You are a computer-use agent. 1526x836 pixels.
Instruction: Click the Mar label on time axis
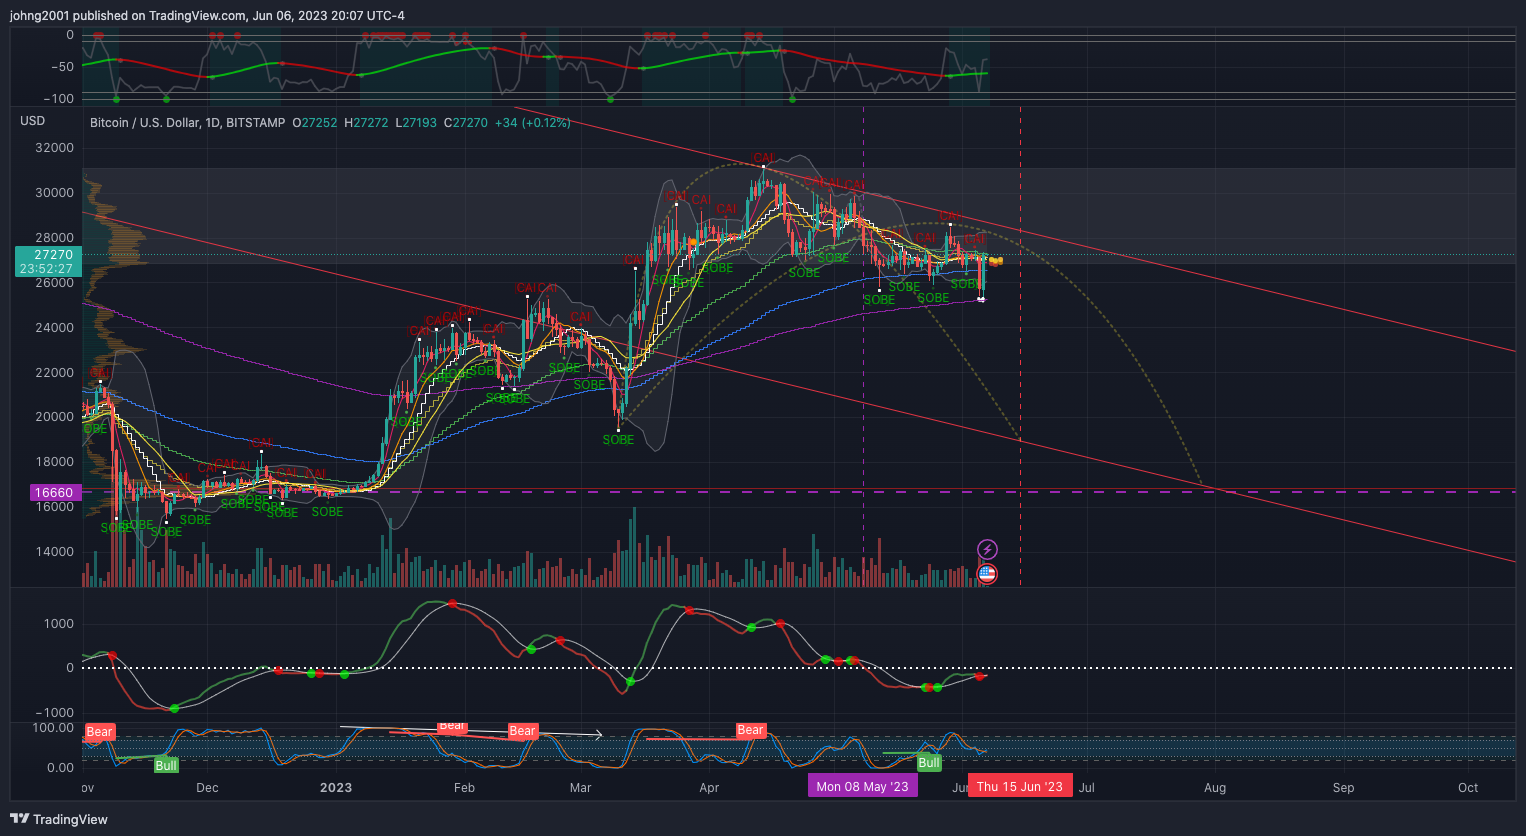coord(580,788)
